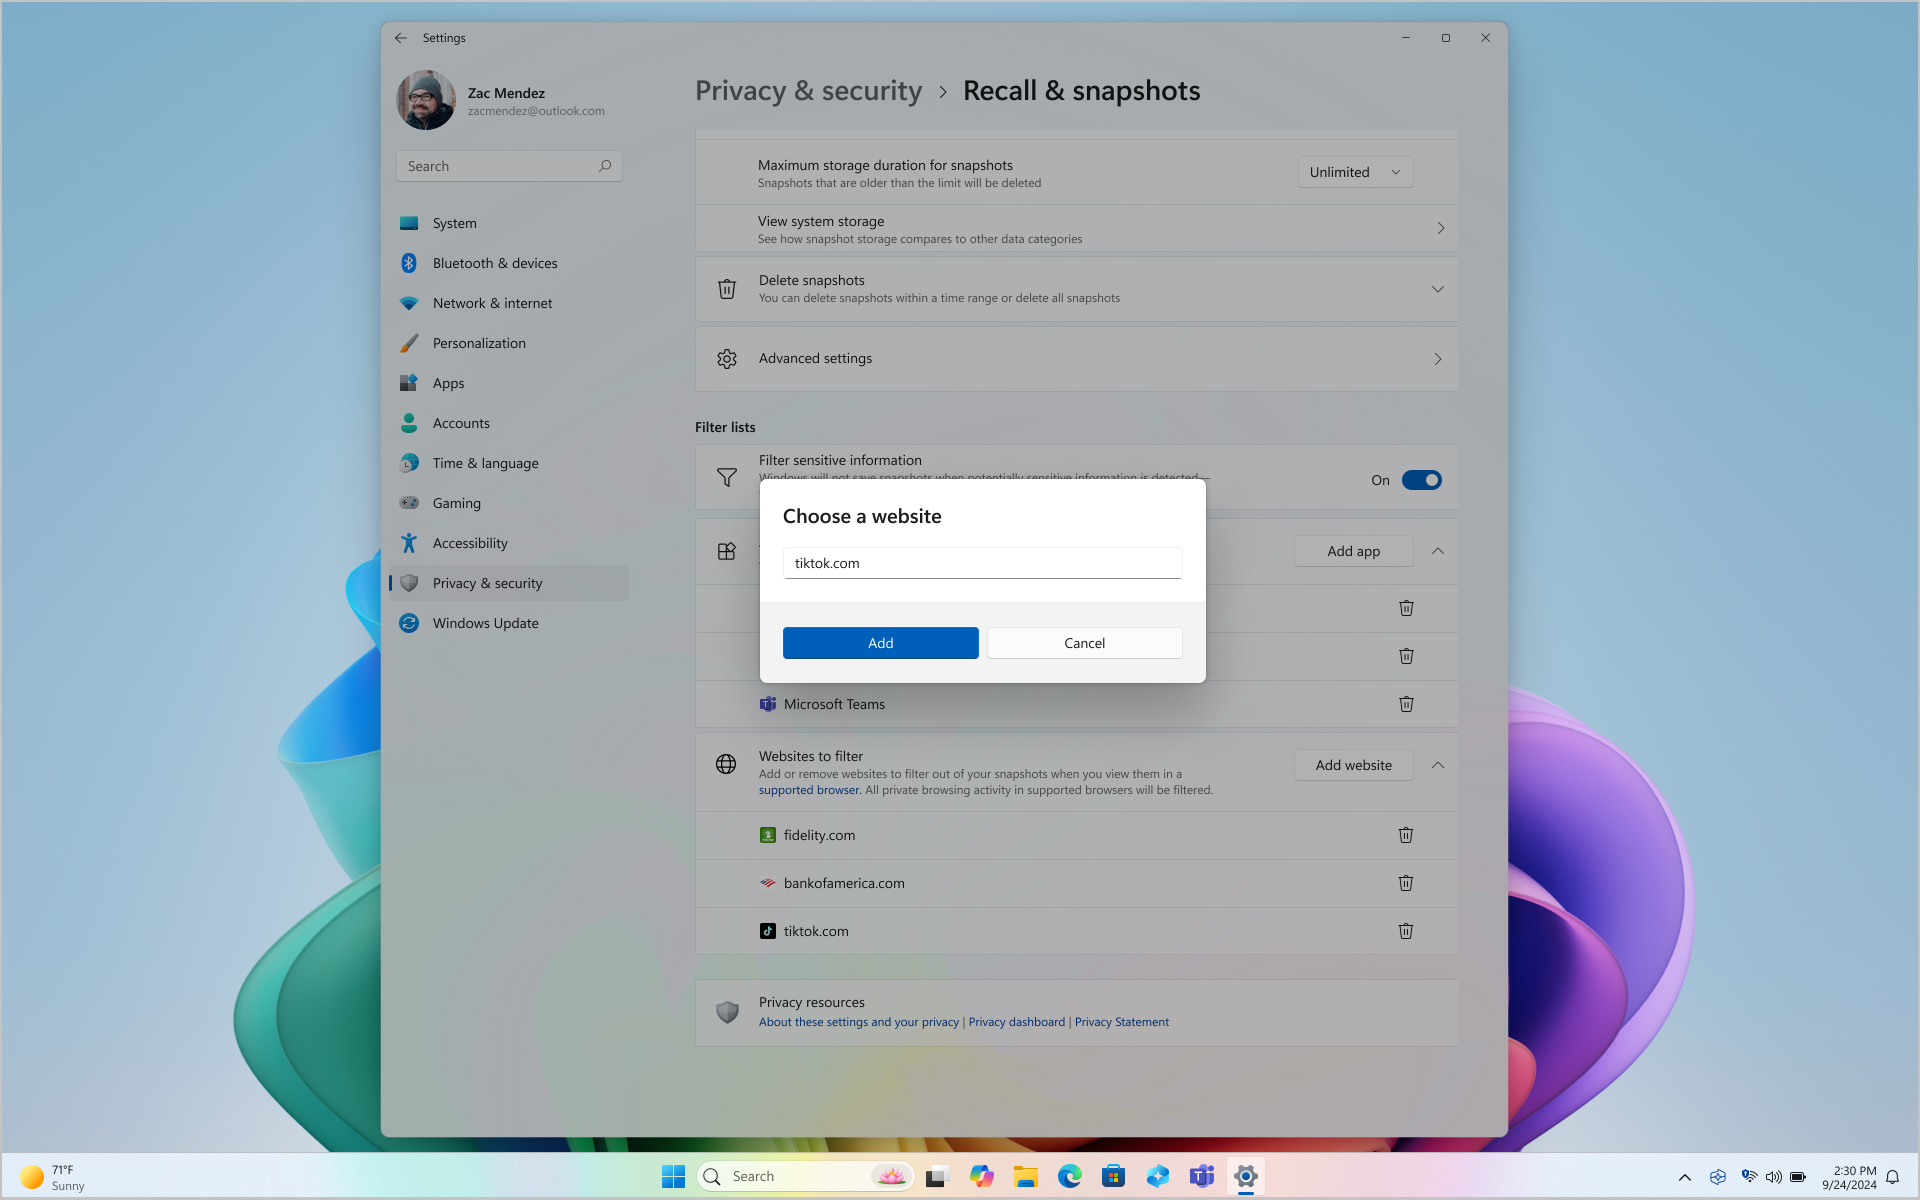This screenshot has height=1200, width=1920.
Task: Collapse the Websites to filter section
Action: pyautogui.click(x=1438, y=765)
